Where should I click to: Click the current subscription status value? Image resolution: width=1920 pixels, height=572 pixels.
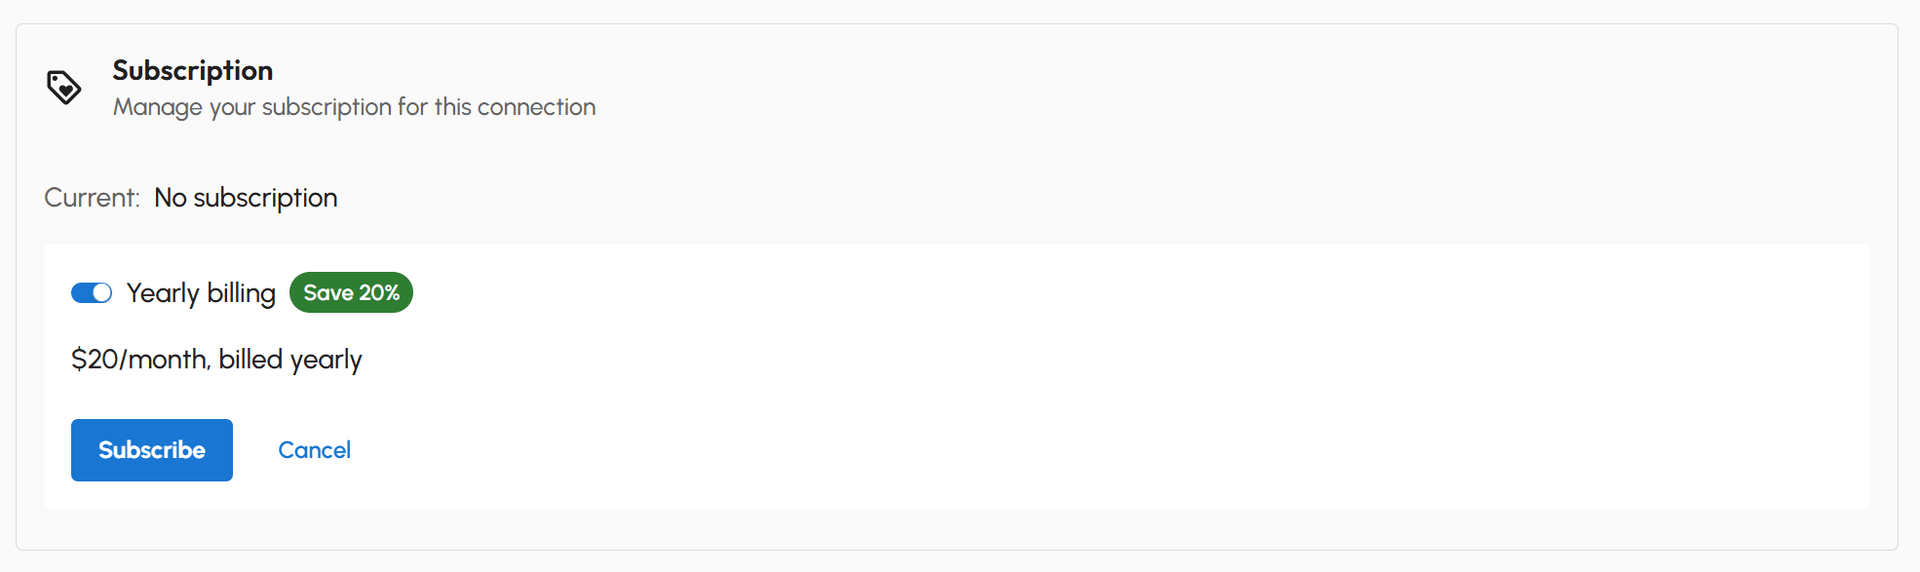pos(245,198)
